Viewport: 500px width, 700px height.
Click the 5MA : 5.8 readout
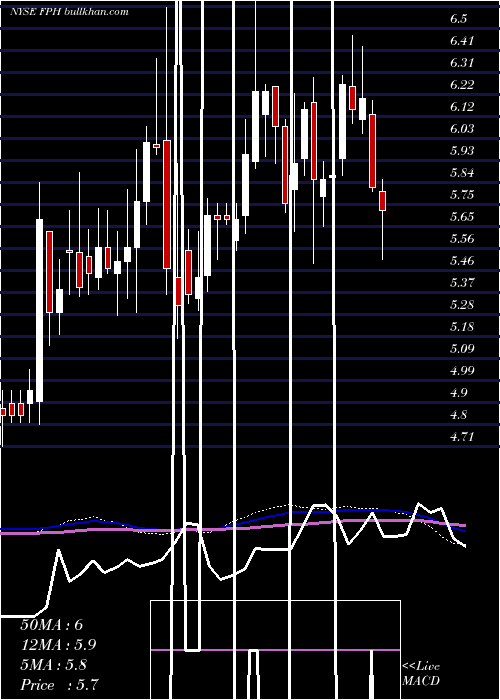pyautogui.click(x=55, y=665)
